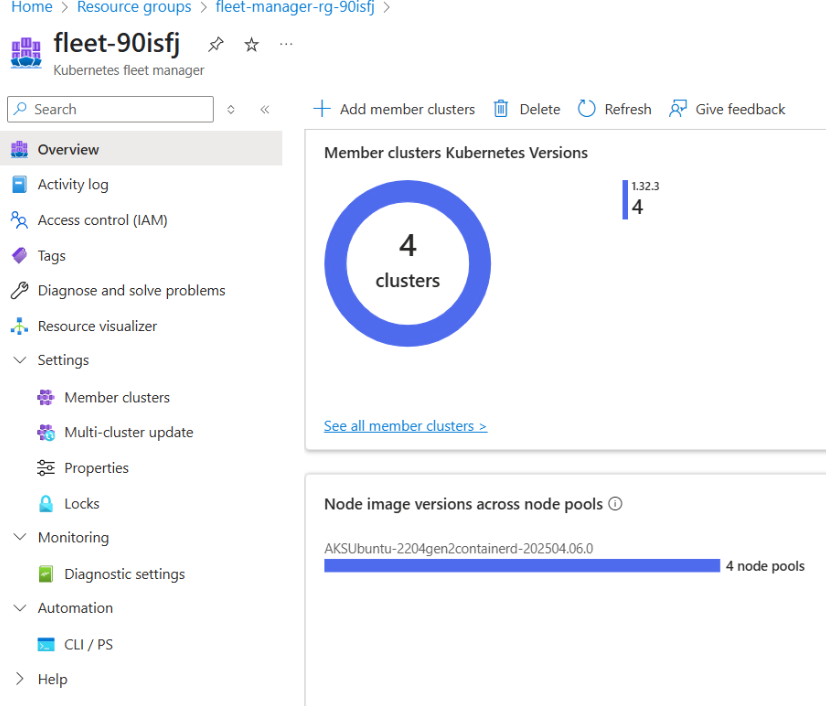This screenshot has height=706, width=826.
Task: Click the Delete button label
Action: [540, 109]
